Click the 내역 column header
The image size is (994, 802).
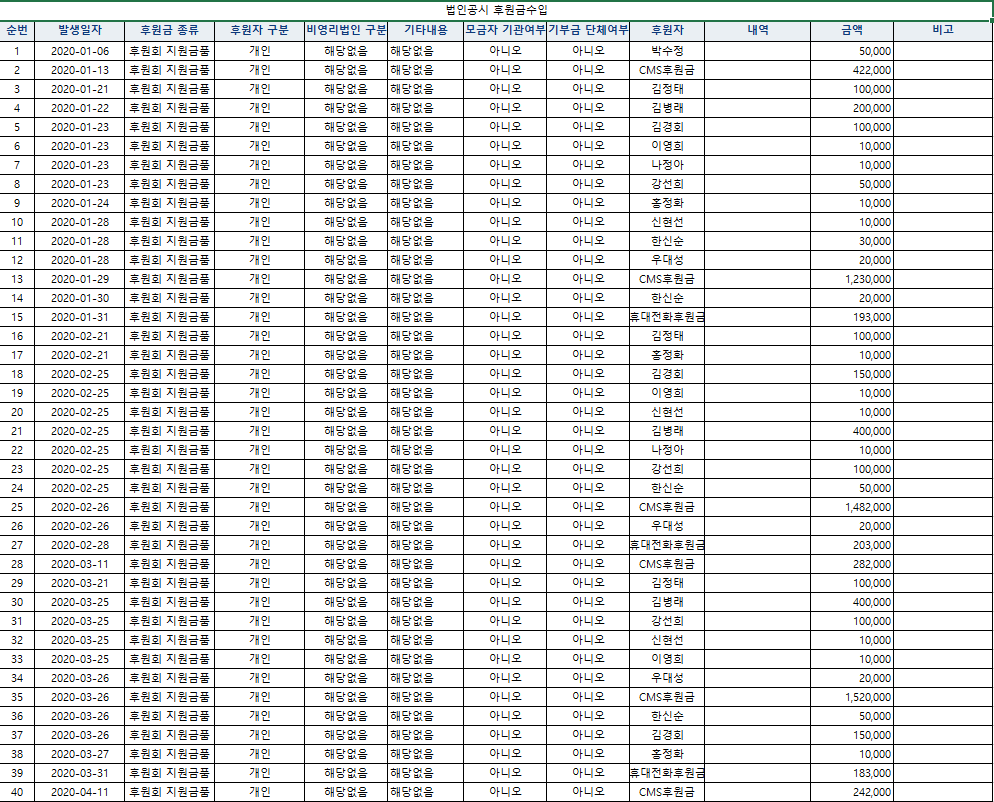click(x=758, y=30)
